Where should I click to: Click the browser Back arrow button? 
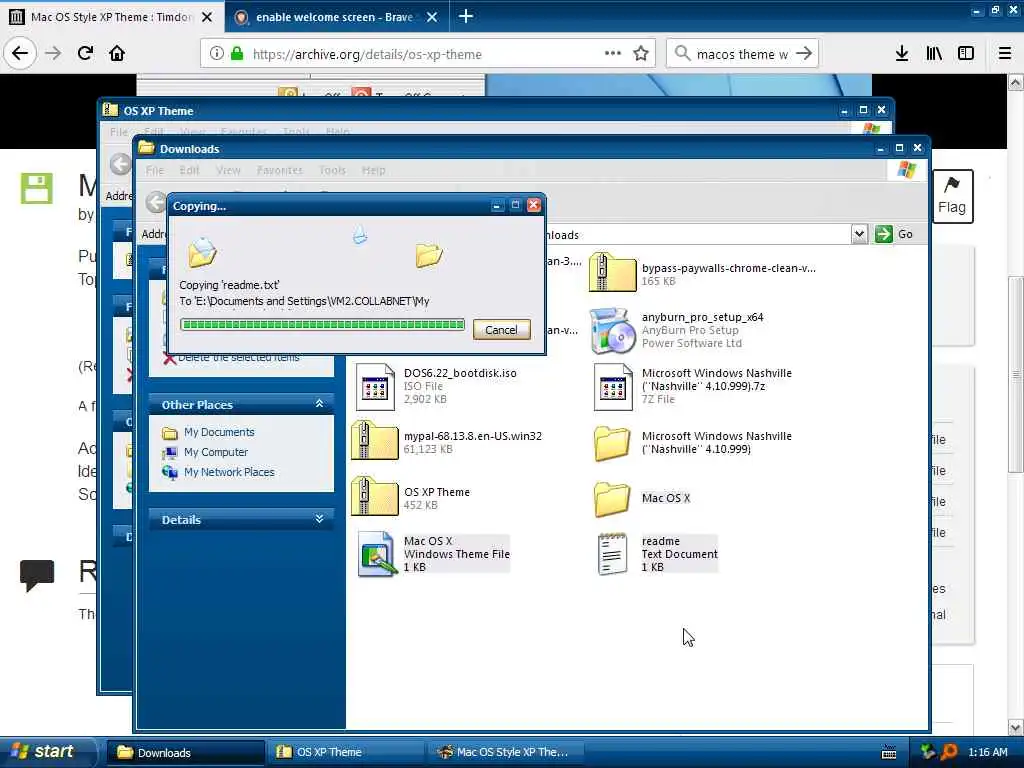(20, 53)
